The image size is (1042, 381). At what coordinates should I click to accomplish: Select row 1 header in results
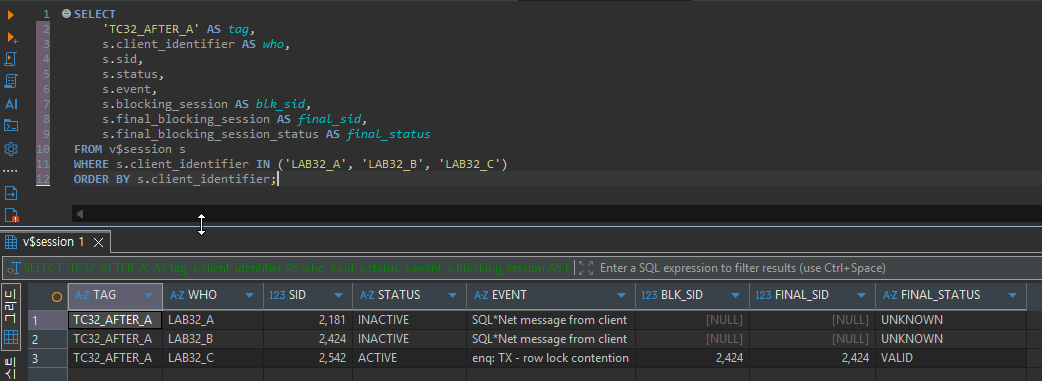[48, 320]
